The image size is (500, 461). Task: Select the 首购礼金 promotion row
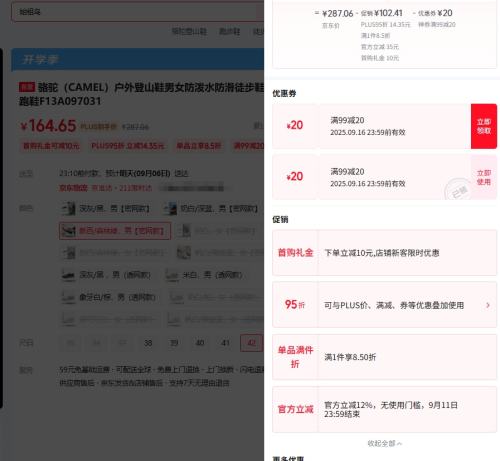(384, 253)
